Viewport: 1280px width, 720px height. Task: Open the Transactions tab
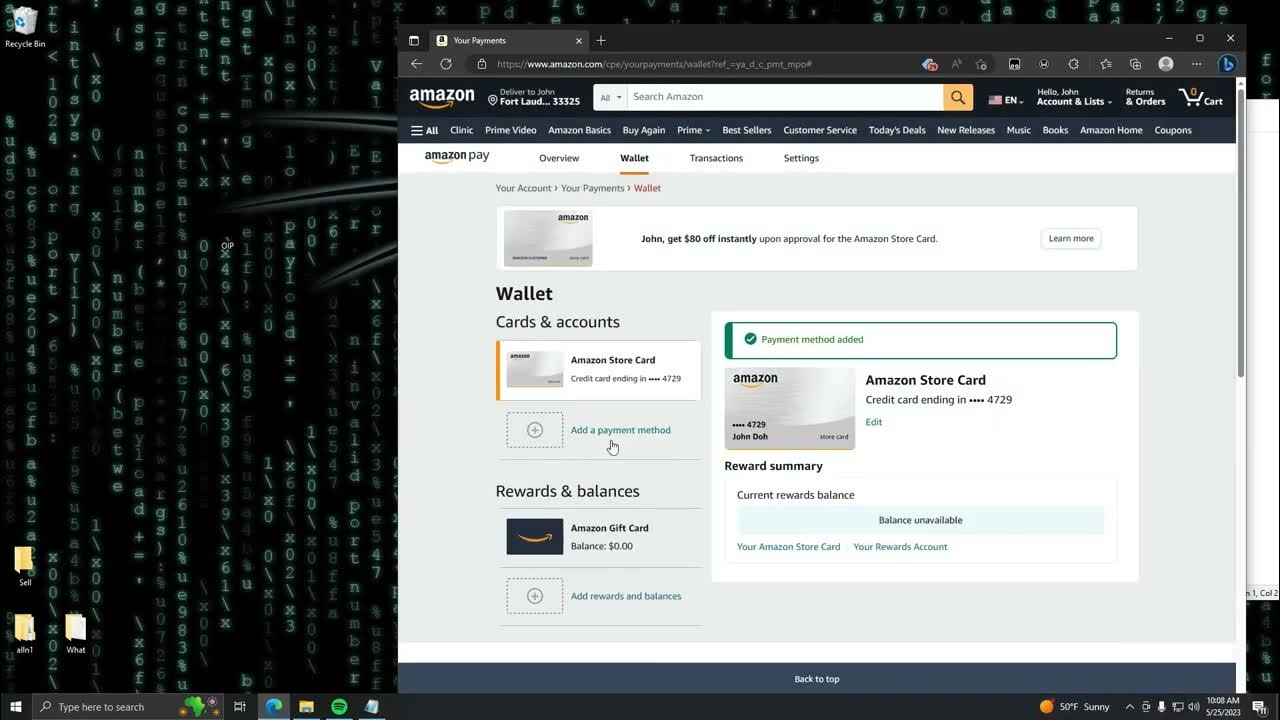point(716,158)
